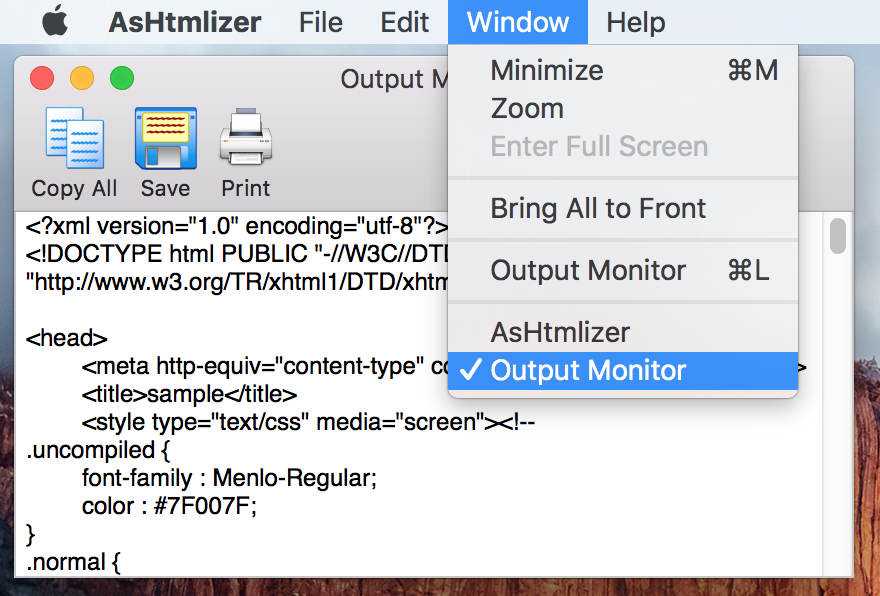Click the Print label under printer
880x596 pixels.
coord(245,189)
